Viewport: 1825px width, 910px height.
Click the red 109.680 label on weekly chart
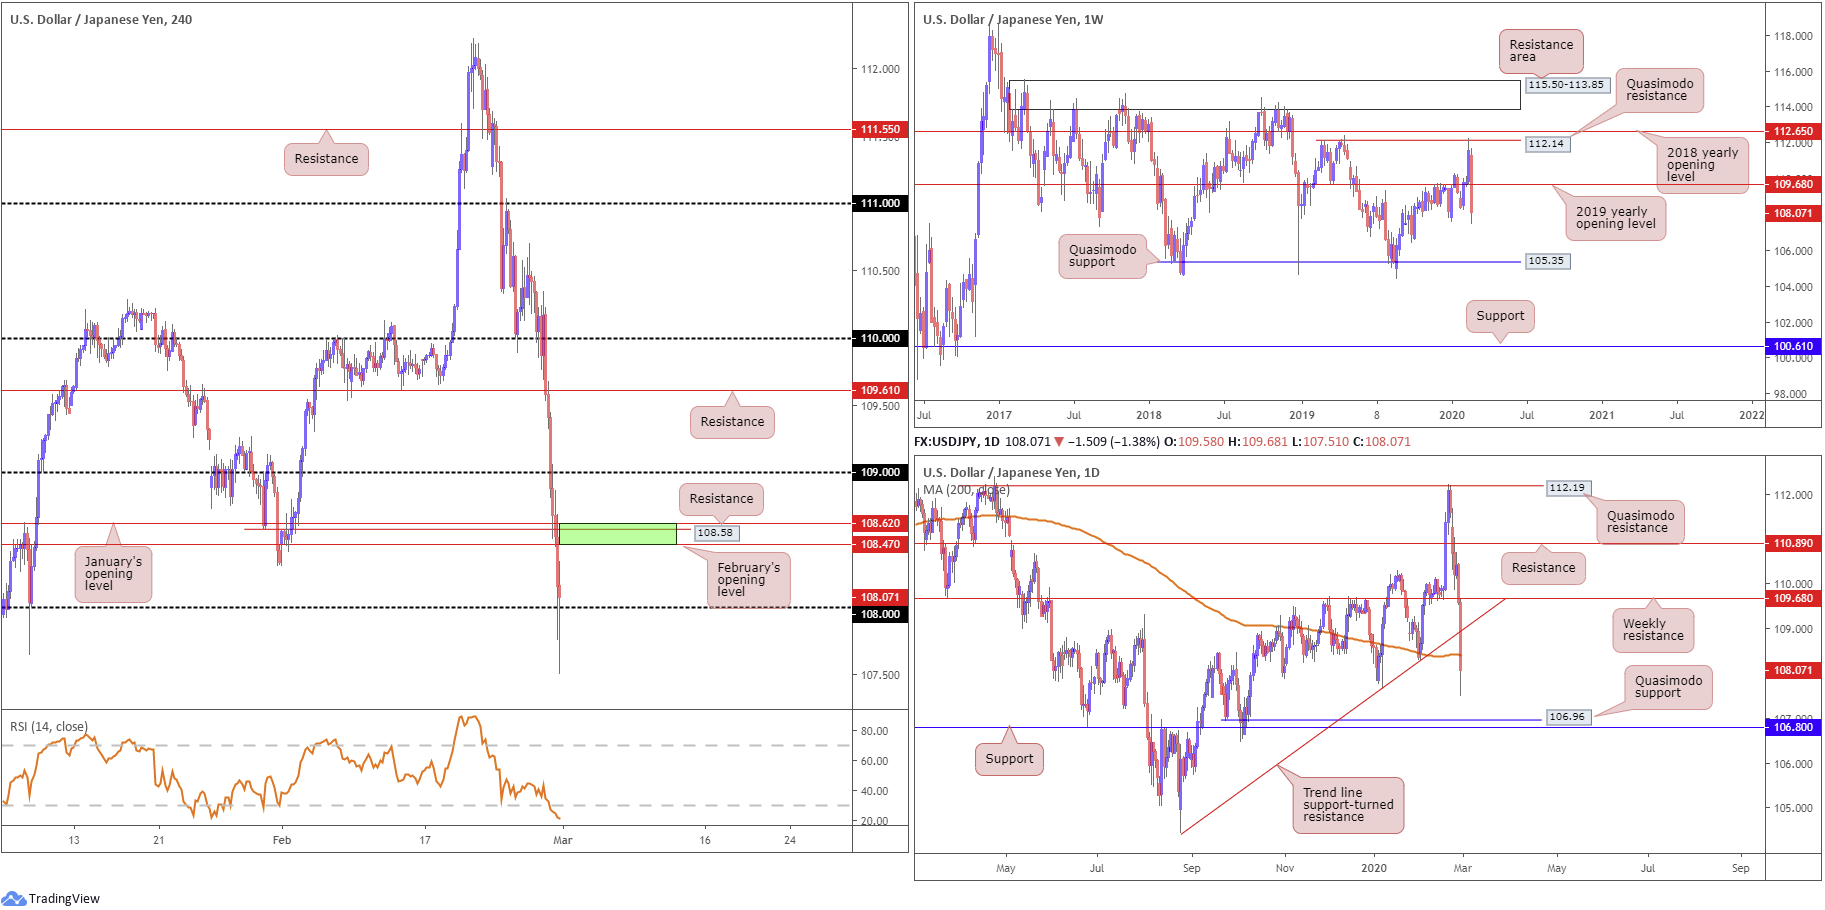1793,184
